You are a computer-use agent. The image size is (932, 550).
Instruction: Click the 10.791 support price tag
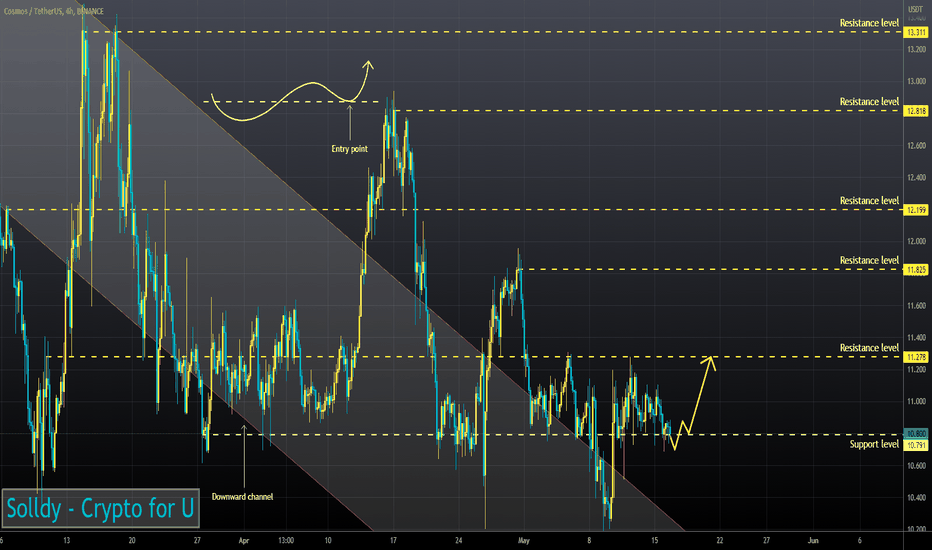click(x=915, y=445)
